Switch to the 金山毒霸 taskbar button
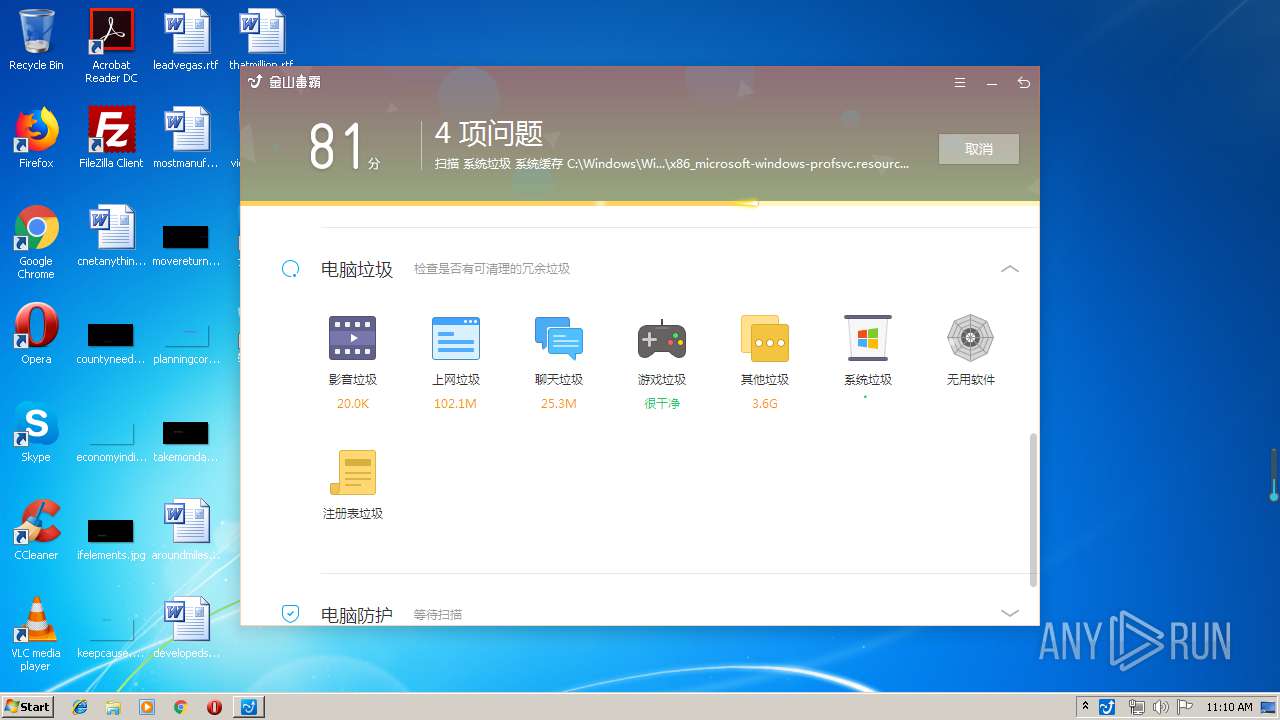This screenshot has width=1280, height=720. (x=249, y=707)
